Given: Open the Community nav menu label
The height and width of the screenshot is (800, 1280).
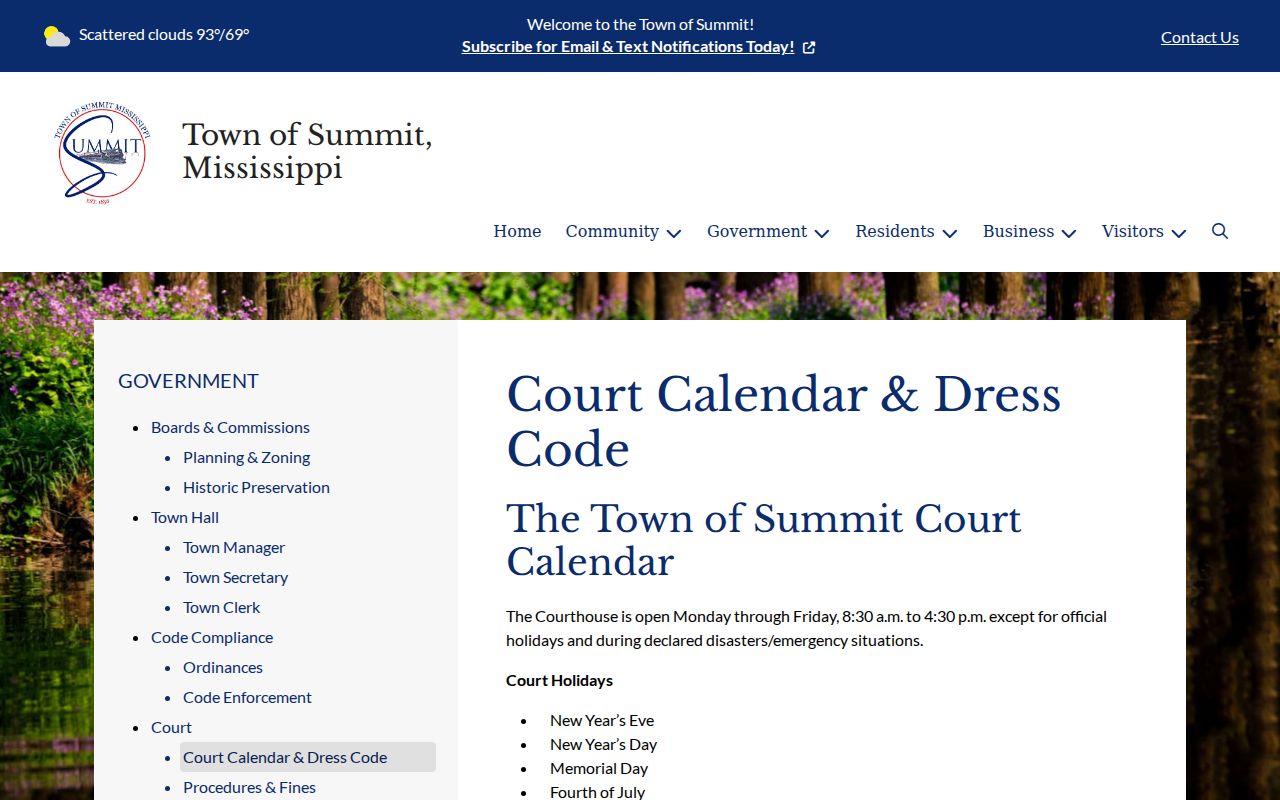Looking at the screenshot, I should click(612, 231).
